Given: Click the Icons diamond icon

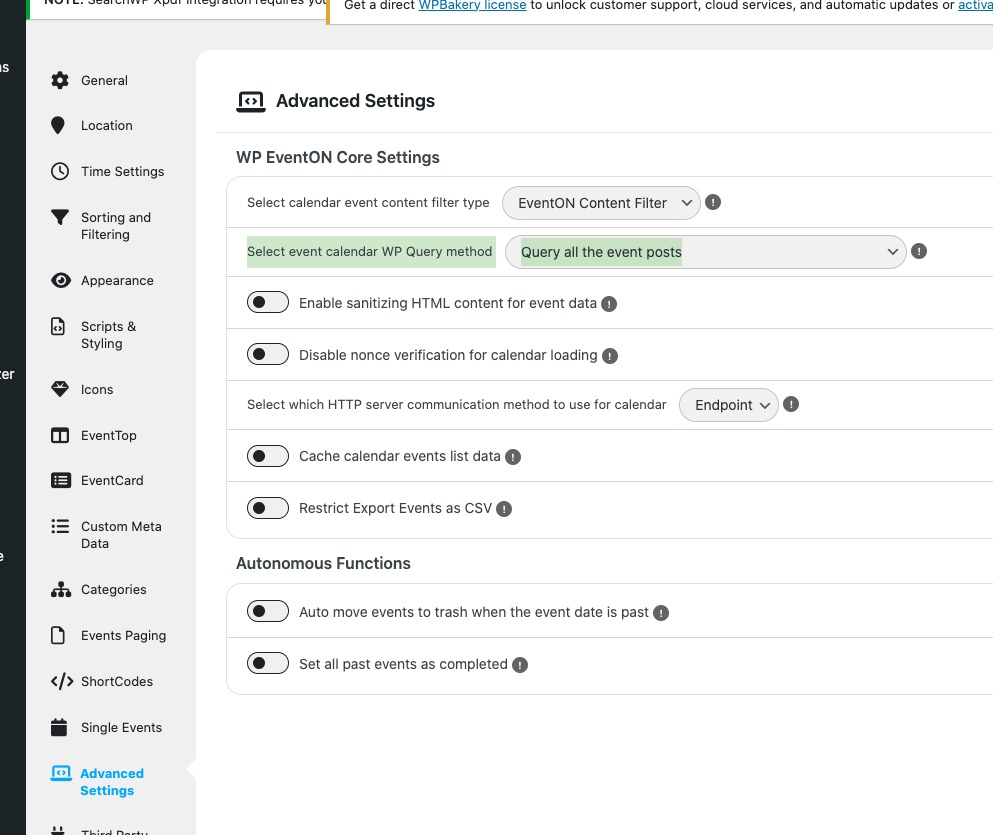Looking at the screenshot, I should pos(60,389).
